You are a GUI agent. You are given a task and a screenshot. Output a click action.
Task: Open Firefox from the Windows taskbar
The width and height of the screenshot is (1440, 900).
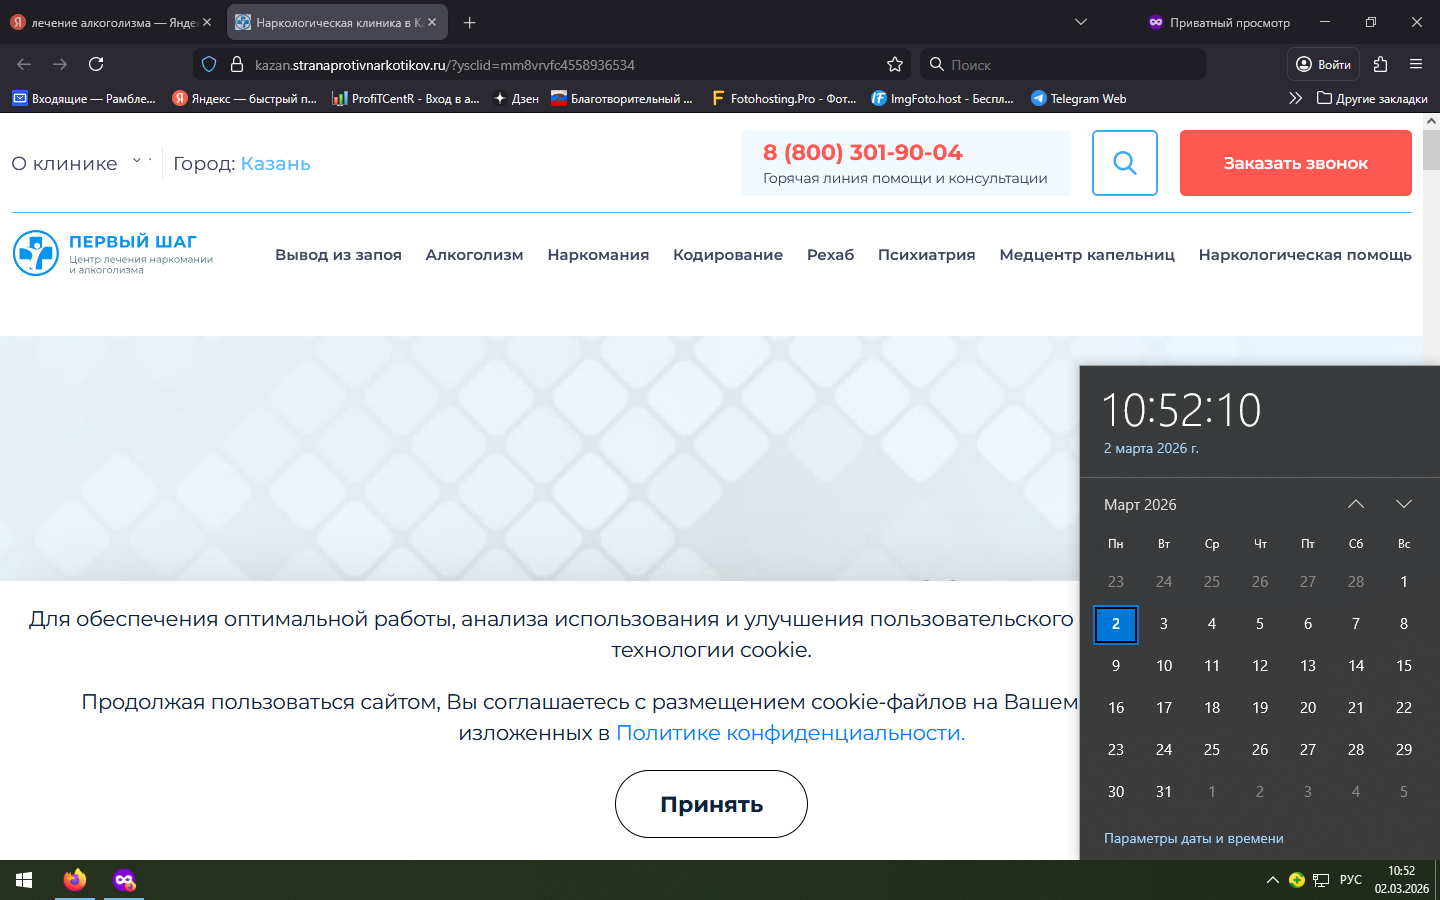click(x=75, y=880)
